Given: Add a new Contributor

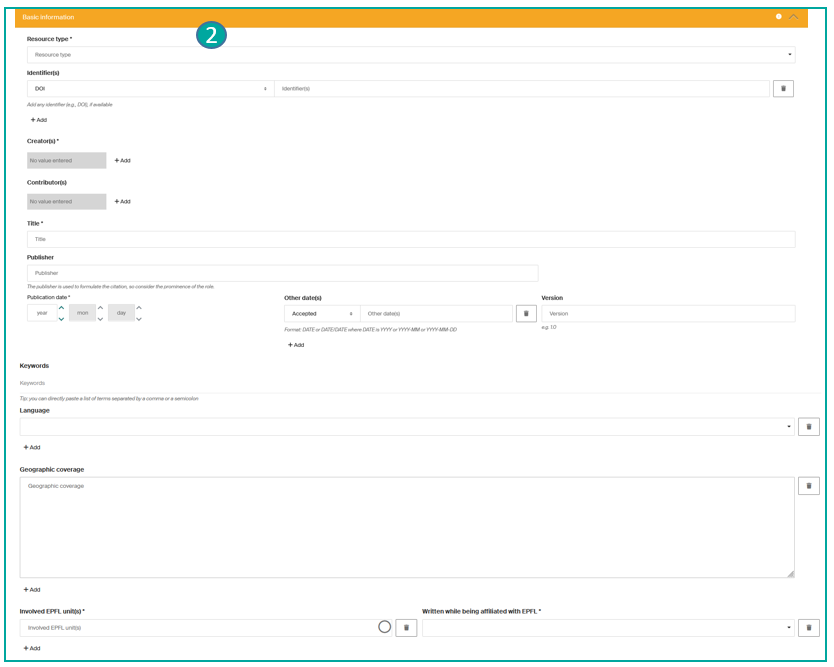Looking at the screenshot, I should (122, 202).
